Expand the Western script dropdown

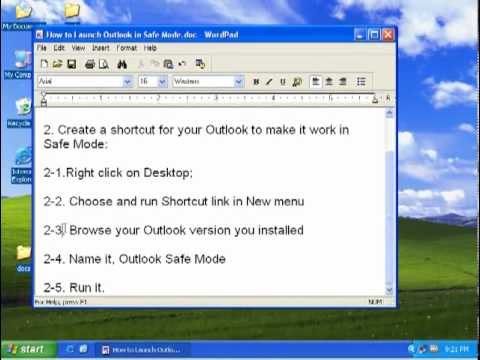click(x=238, y=82)
